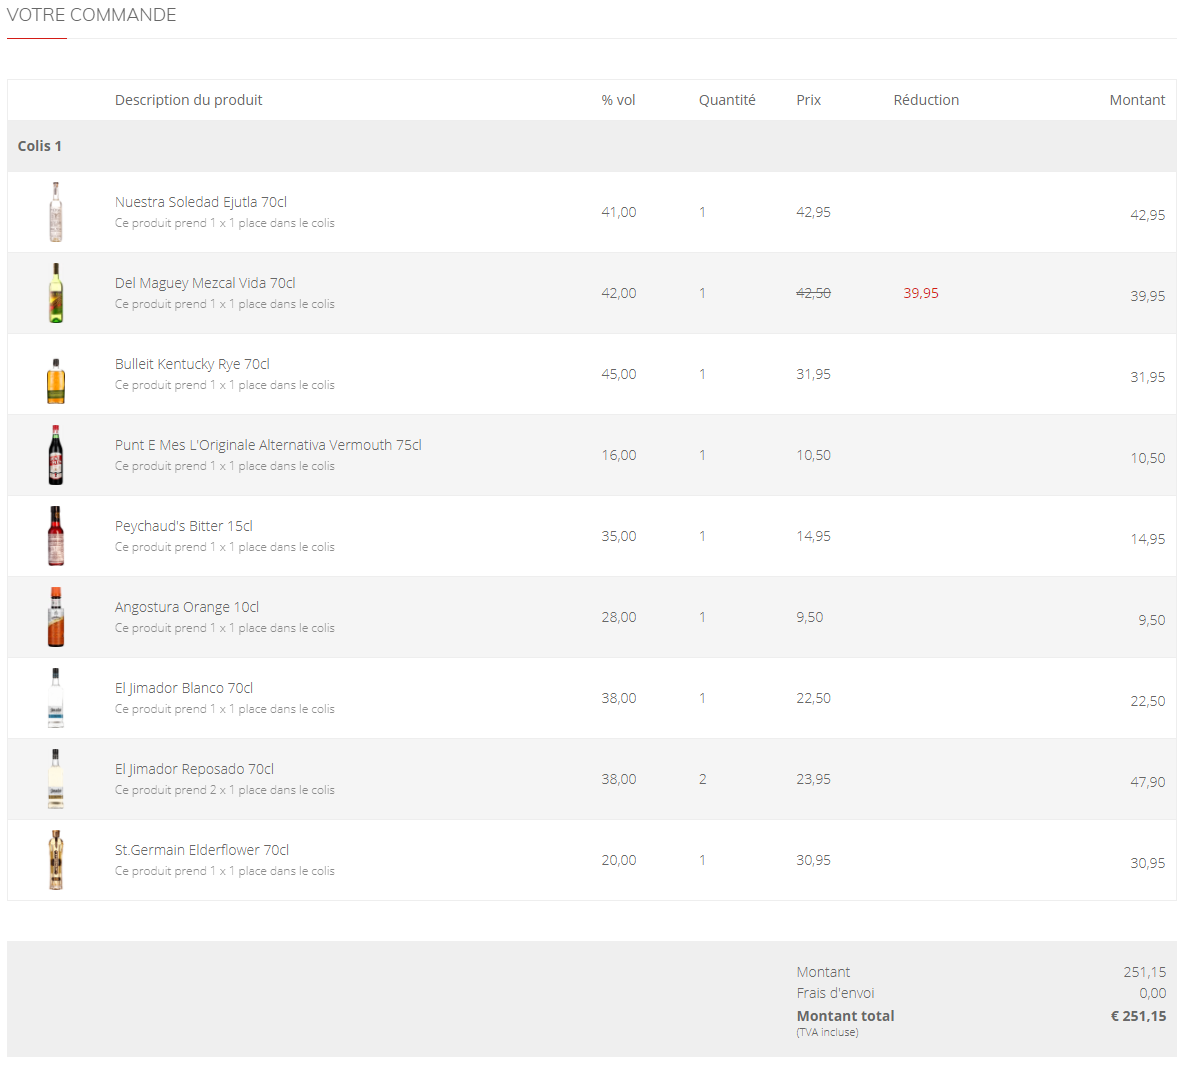1184x1067 pixels.
Task: Click the Peychaud's Bitter bottle thumbnail
Action: point(56,536)
